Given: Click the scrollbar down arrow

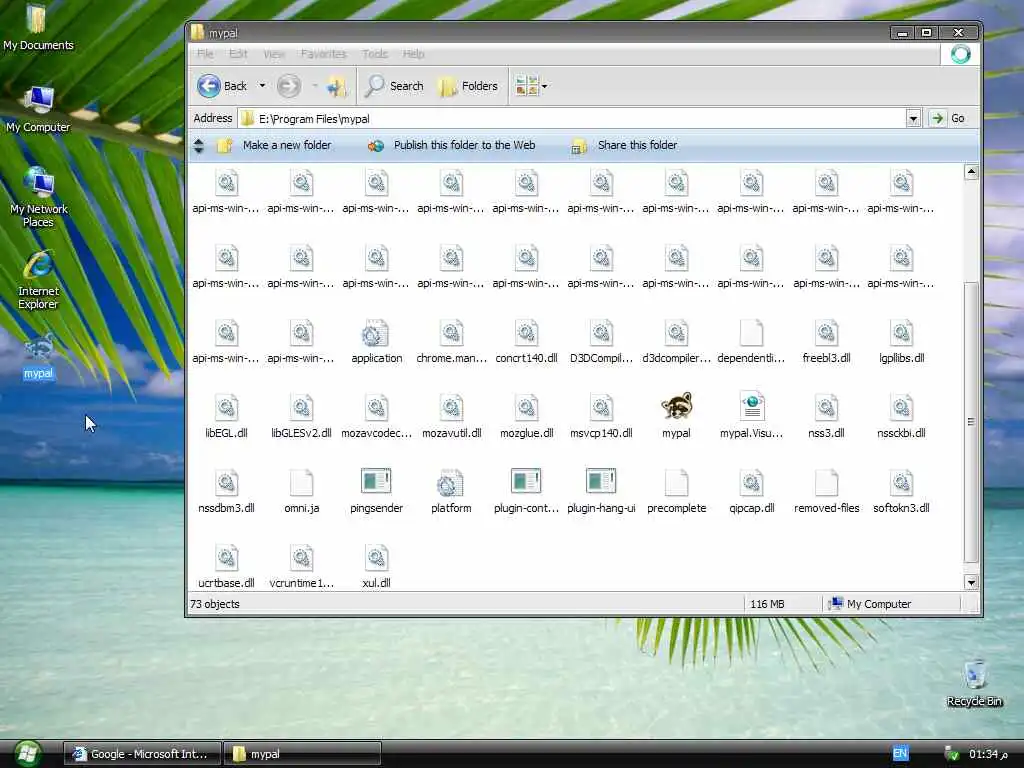Looking at the screenshot, I should (x=971, y=583).
